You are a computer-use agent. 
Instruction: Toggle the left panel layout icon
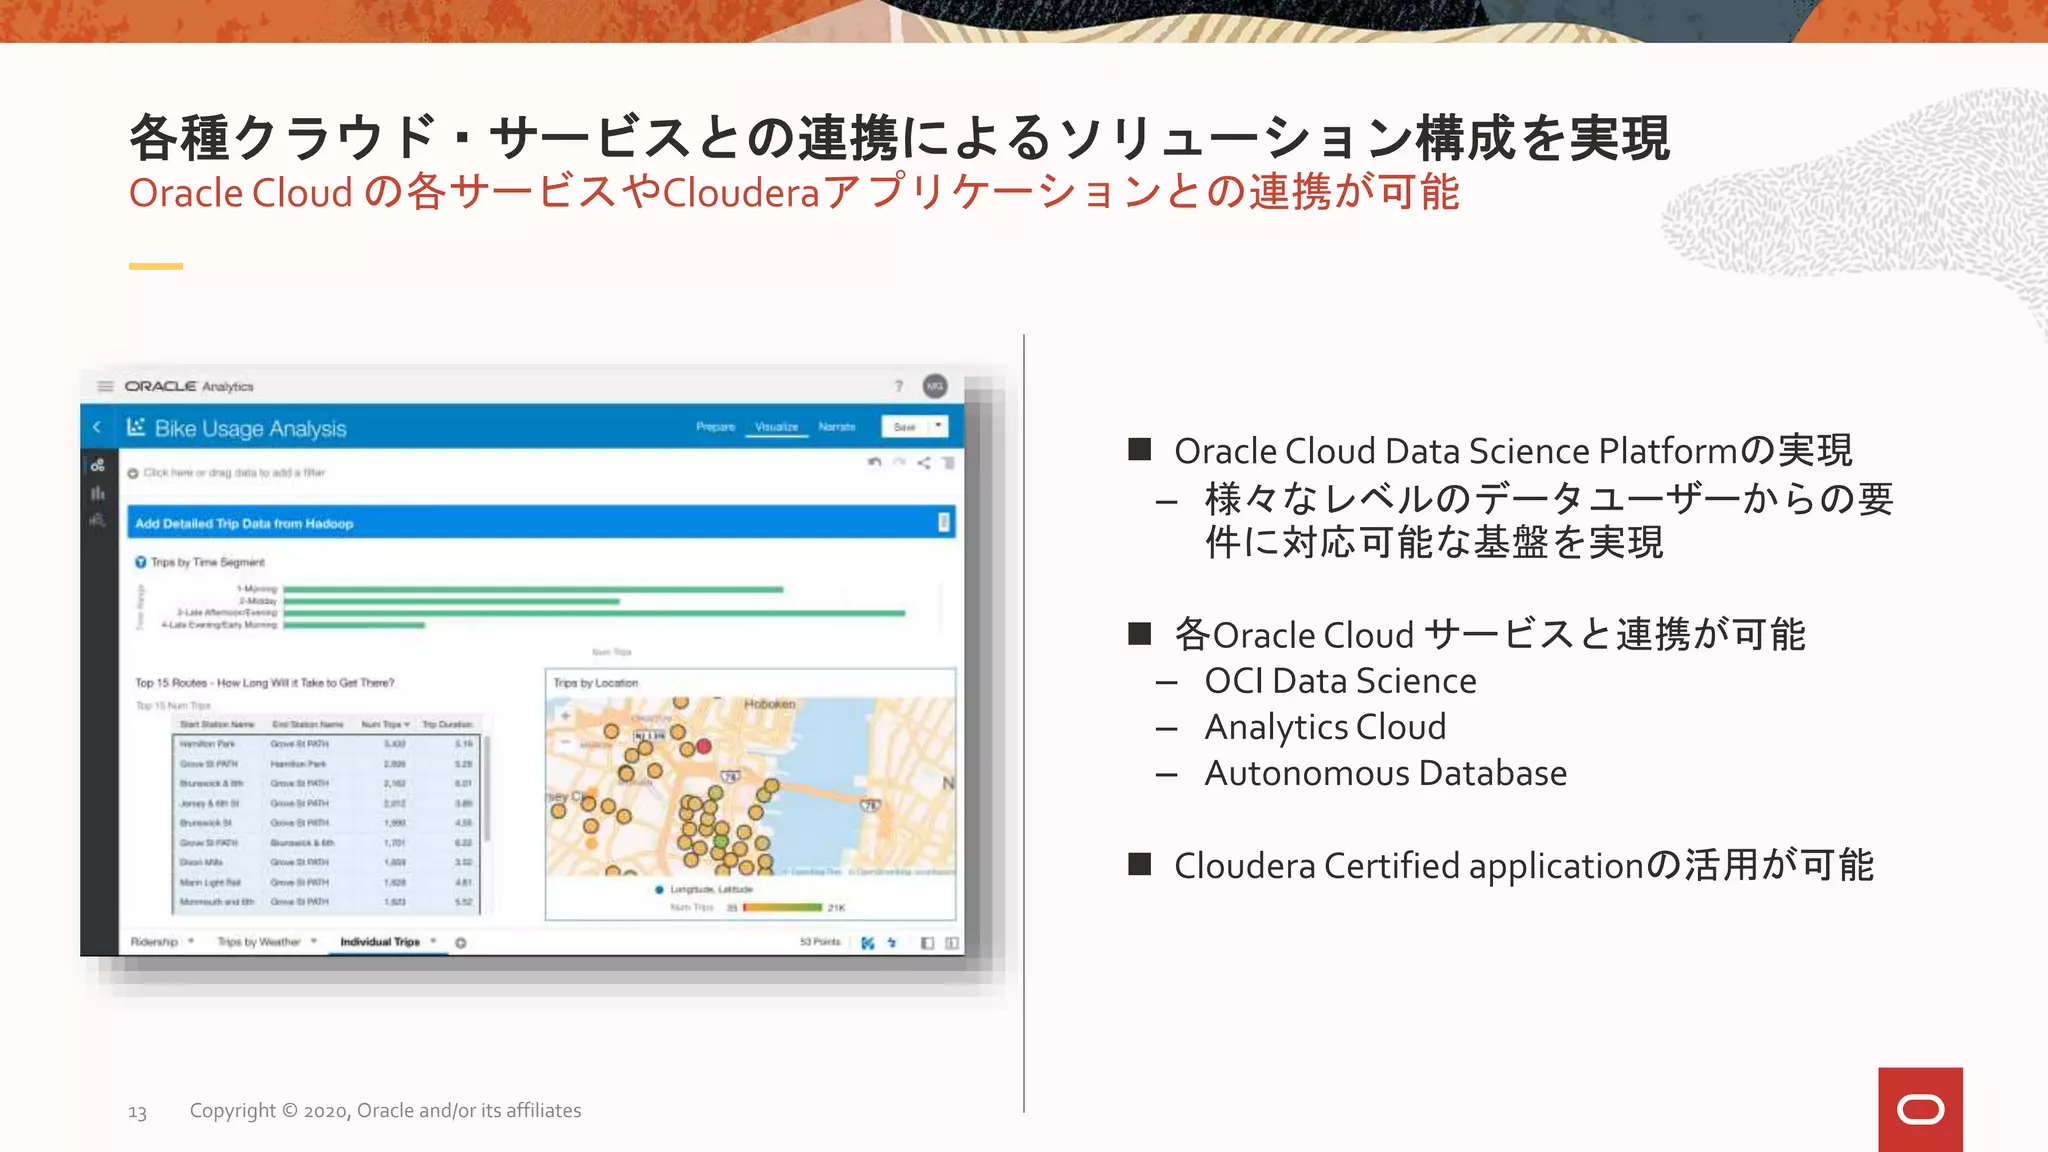coord(927,942)
